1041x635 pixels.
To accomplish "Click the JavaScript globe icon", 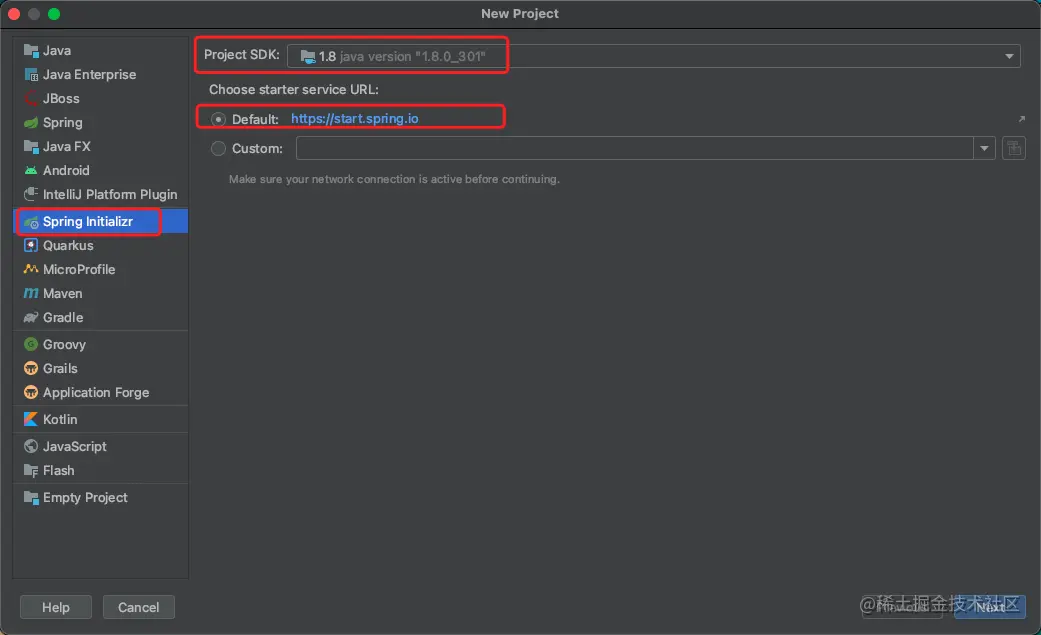I will pyautogui.click(x=31, y=446).
